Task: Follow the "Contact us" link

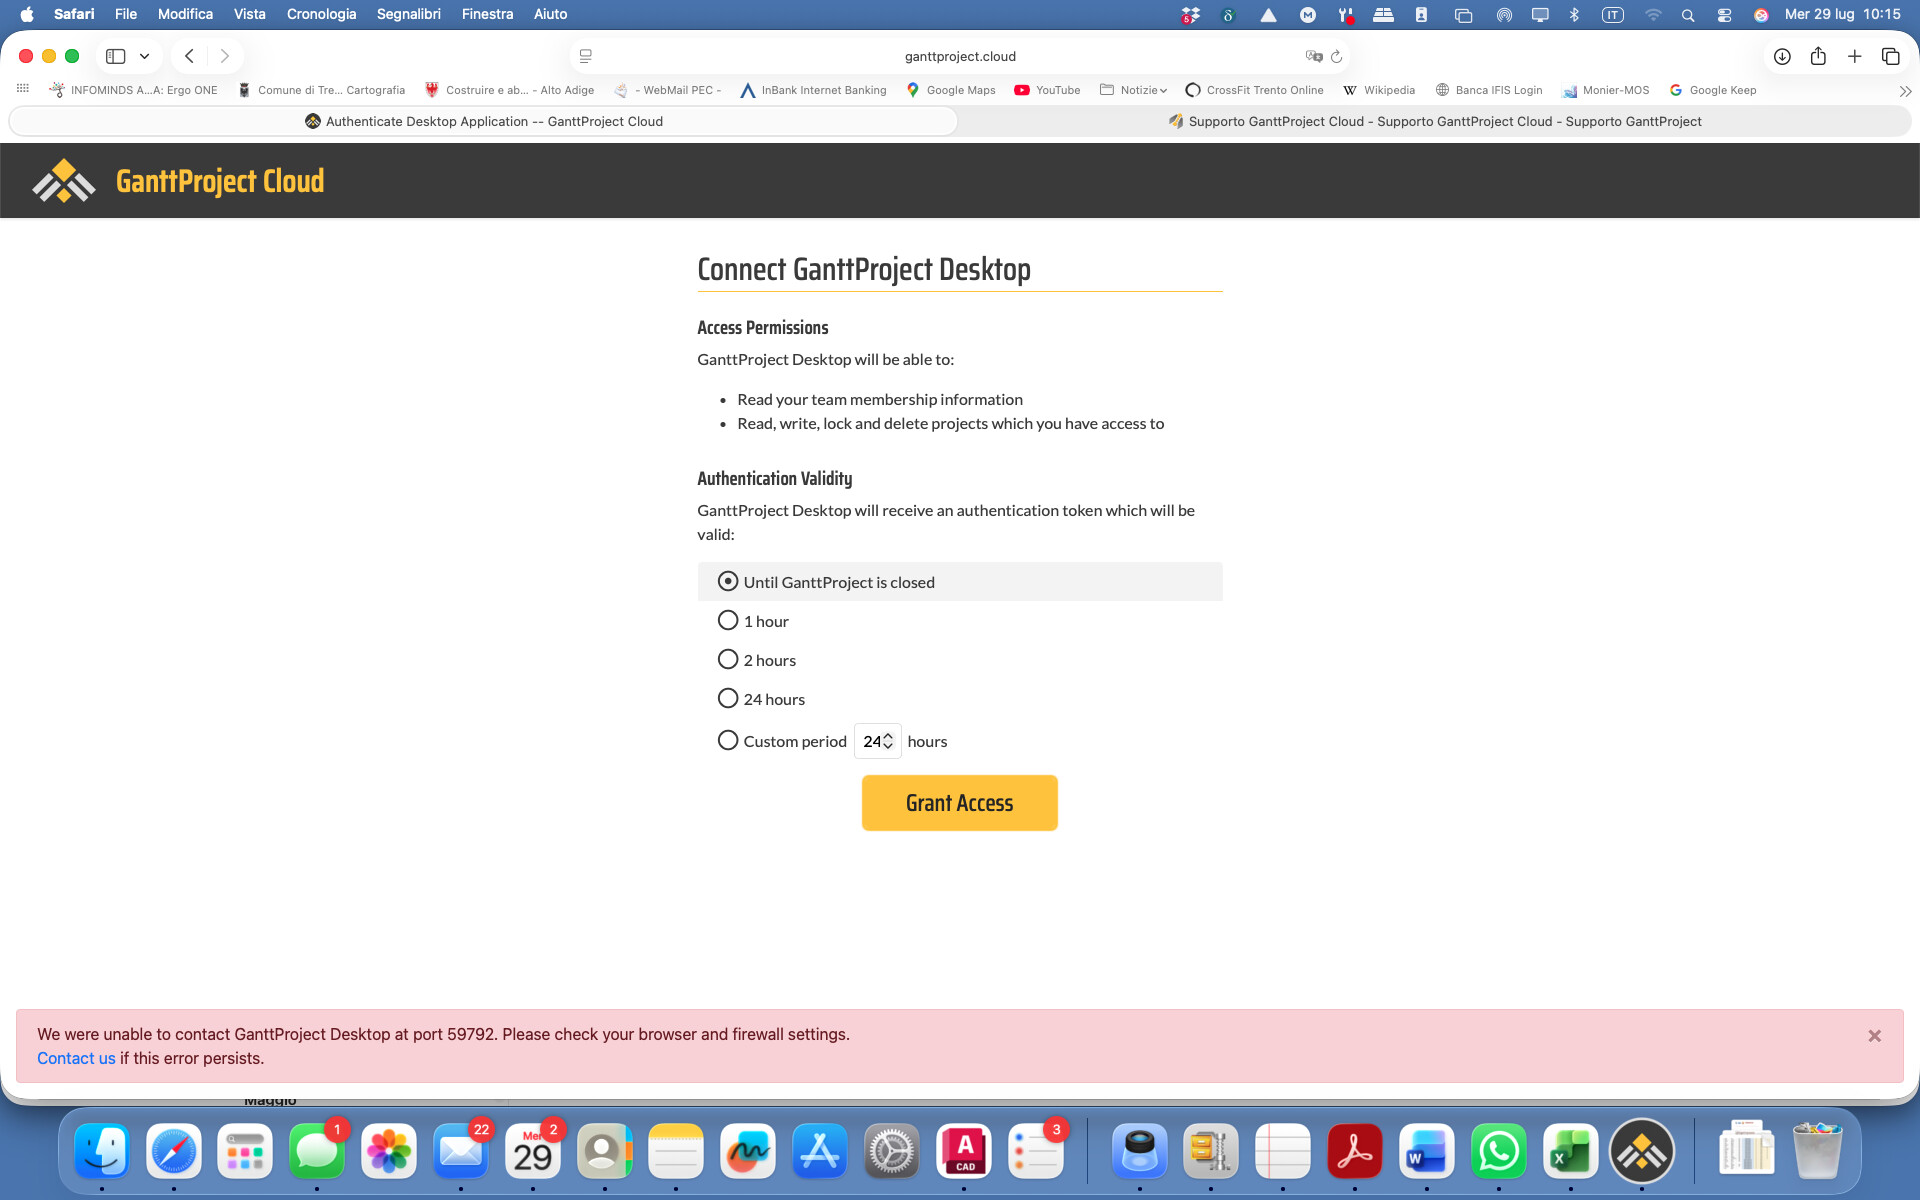Action: pyautogui.click(x=76, y=1058)
